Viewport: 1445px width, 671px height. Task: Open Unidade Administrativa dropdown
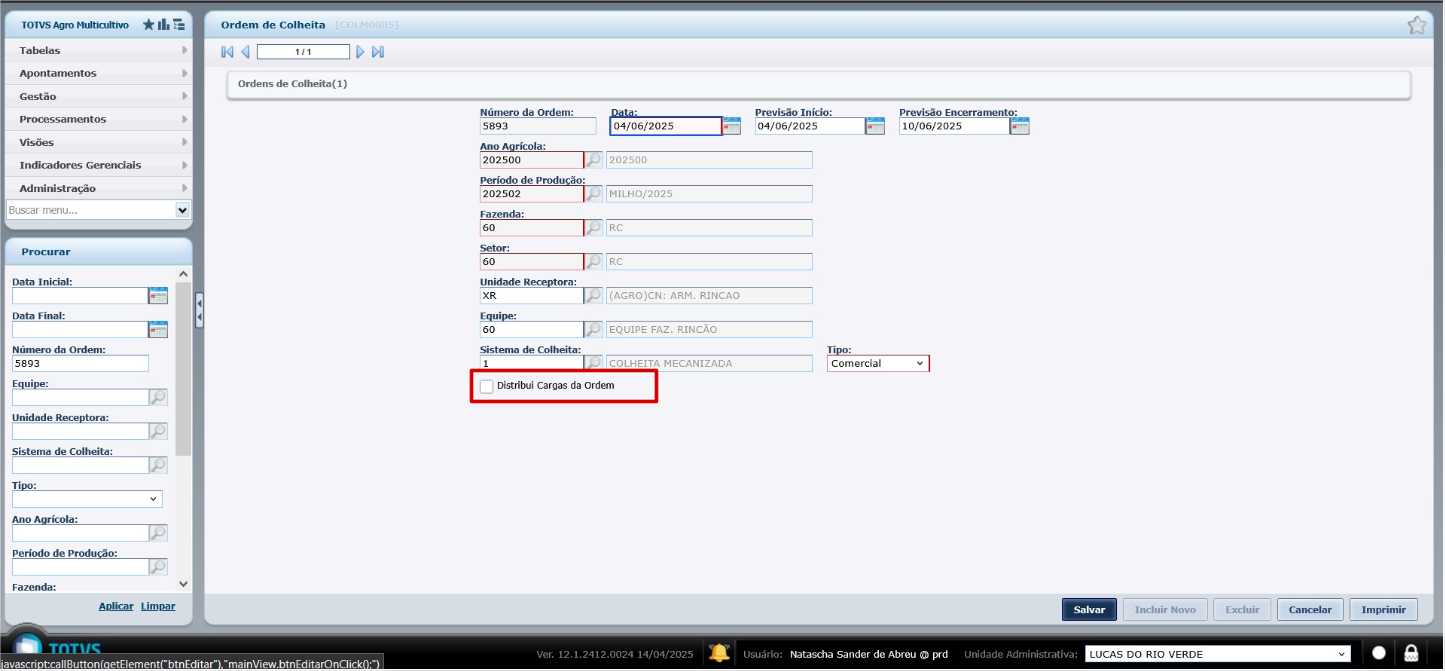point(1218,655)
